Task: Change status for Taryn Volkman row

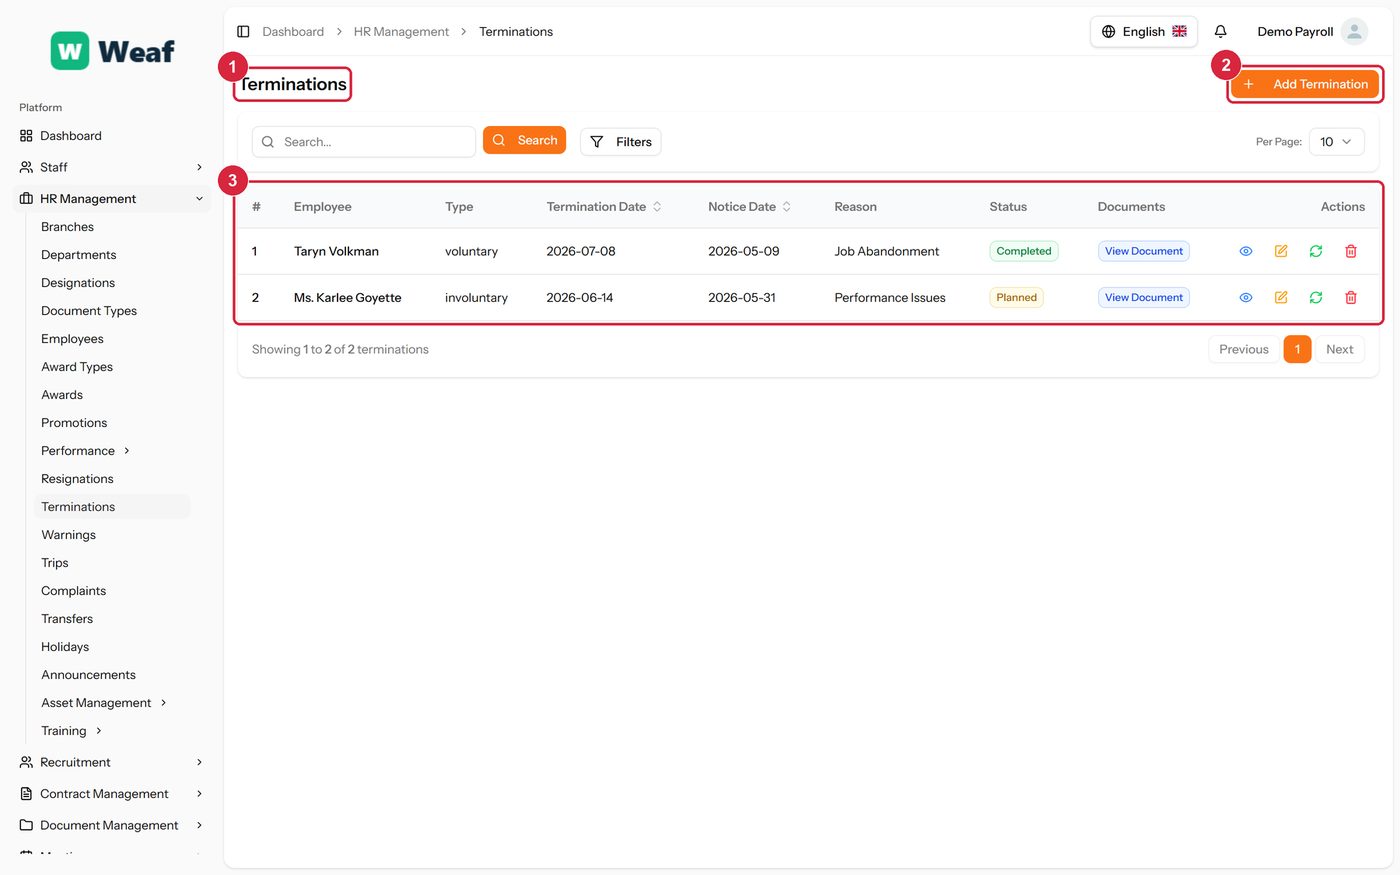Action: 1316,251
